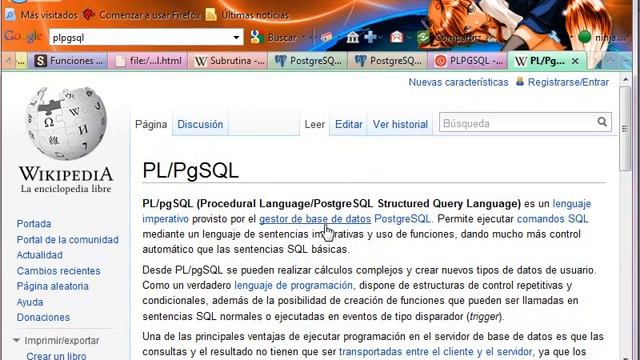Open the comandos SQL link
Viewport: 640px width, 360px height.
point(552,219)
